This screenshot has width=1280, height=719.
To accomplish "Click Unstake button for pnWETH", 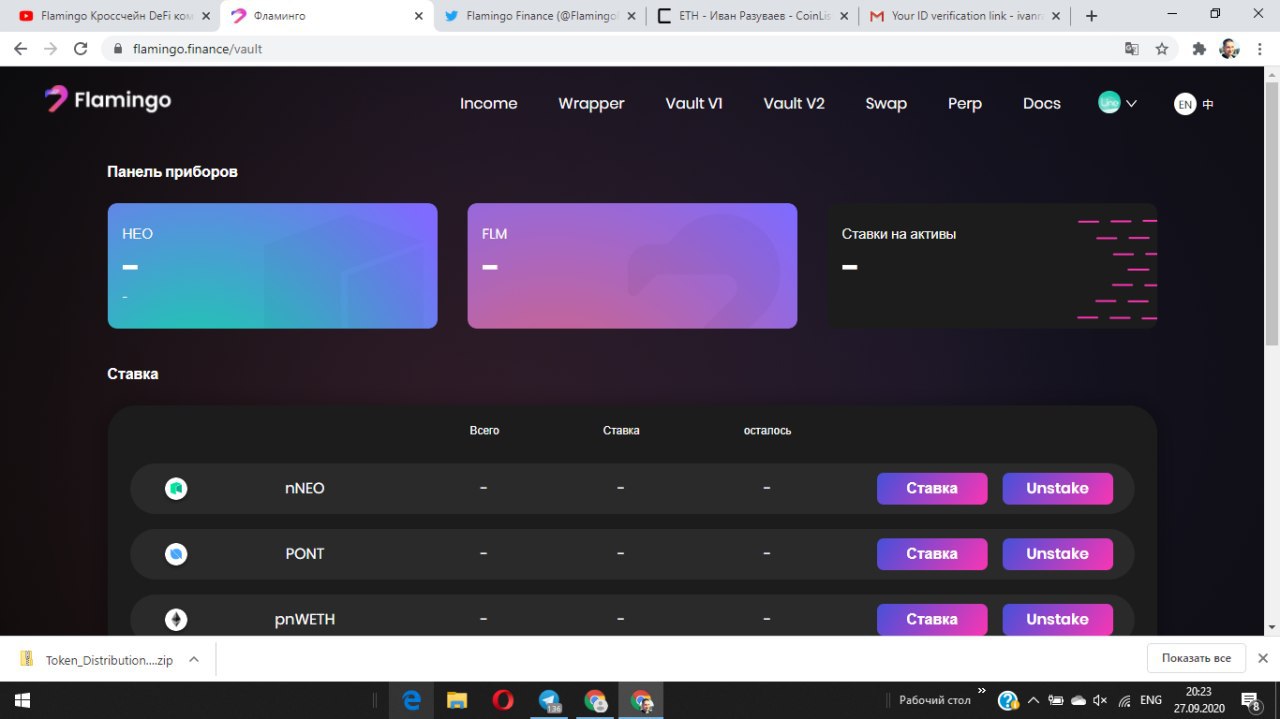I will pos(1057,620).
